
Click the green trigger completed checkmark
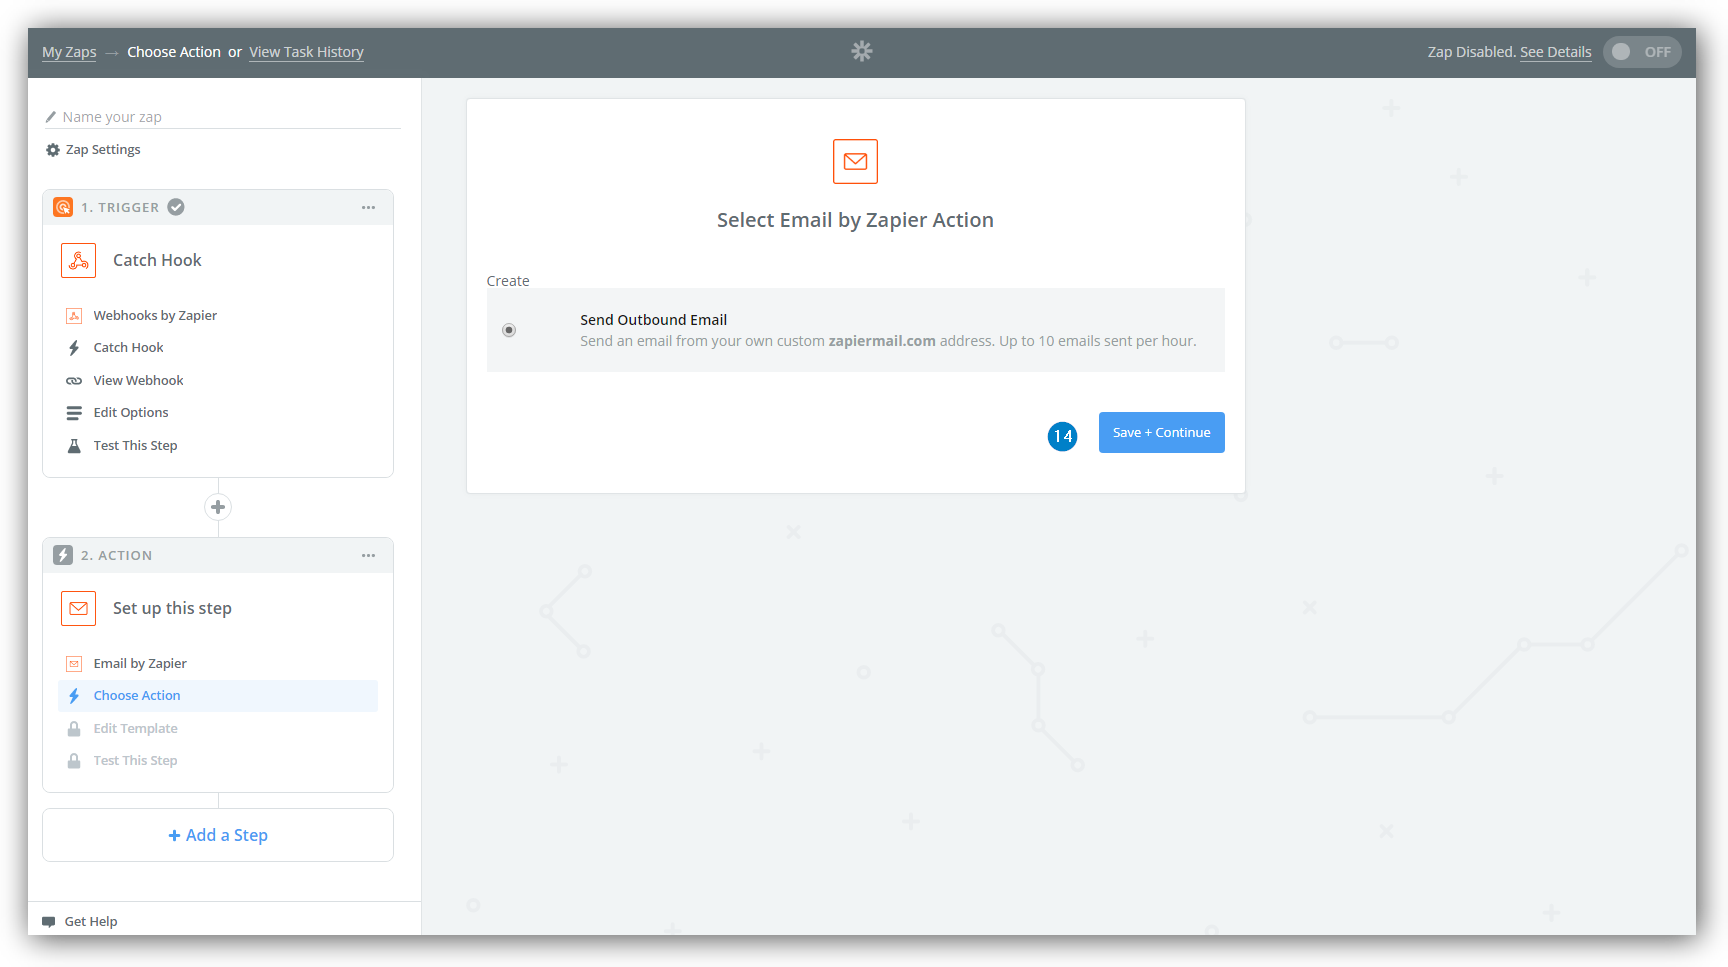(x=176, y=207)
